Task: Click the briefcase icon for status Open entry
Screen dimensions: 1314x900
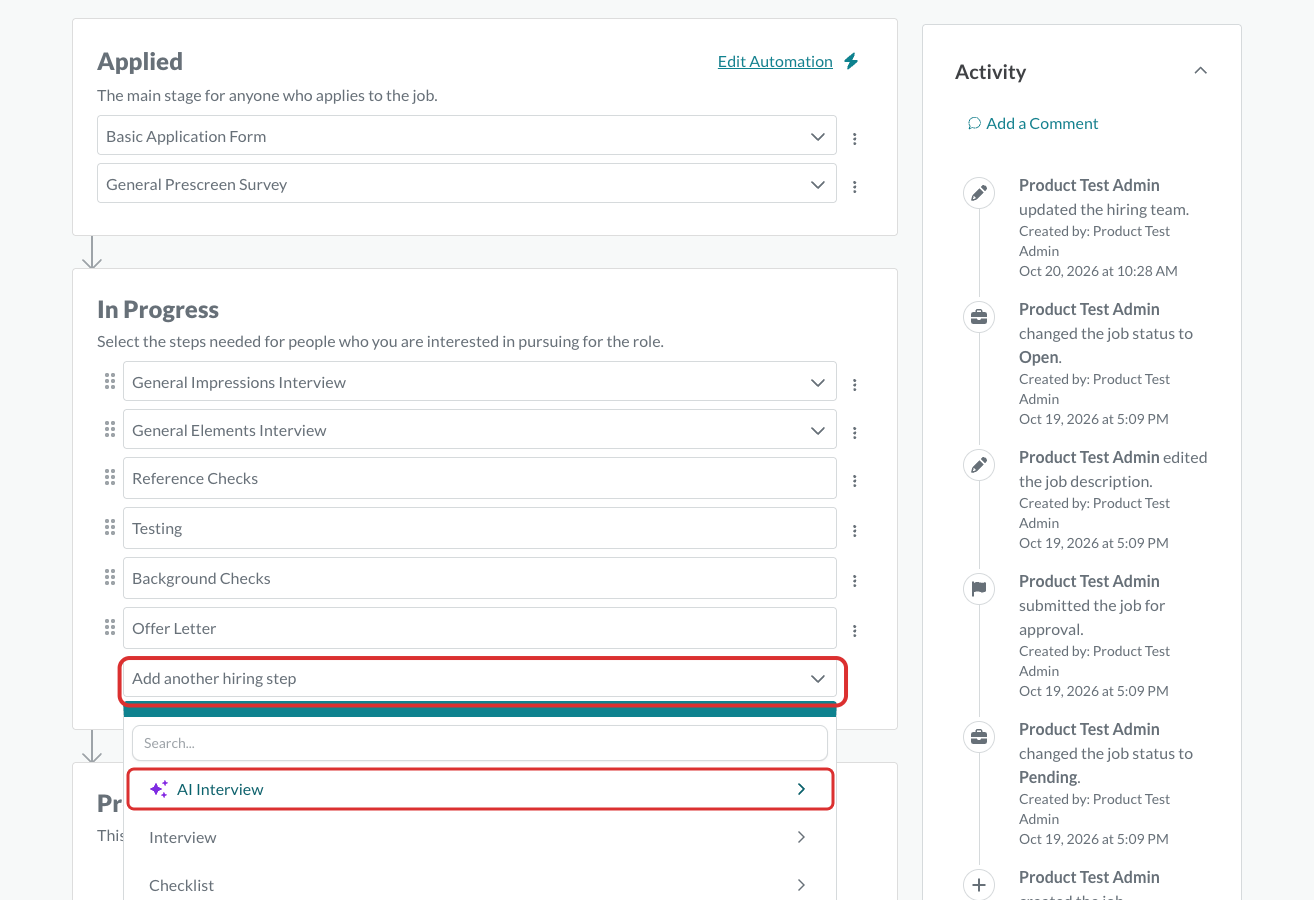Action: point(979,317)
